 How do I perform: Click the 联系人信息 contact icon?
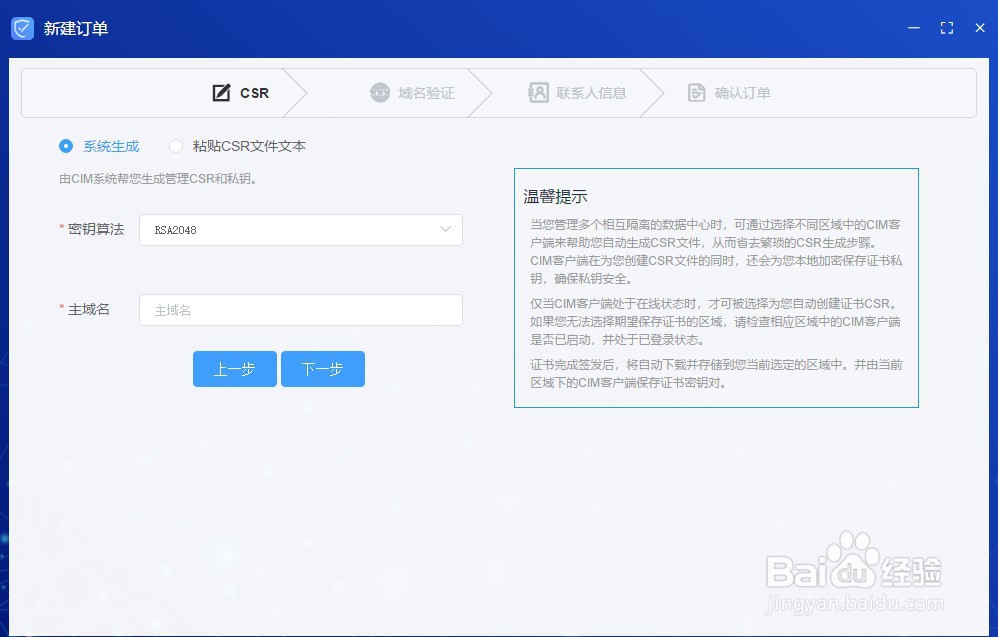pos(538,93)
